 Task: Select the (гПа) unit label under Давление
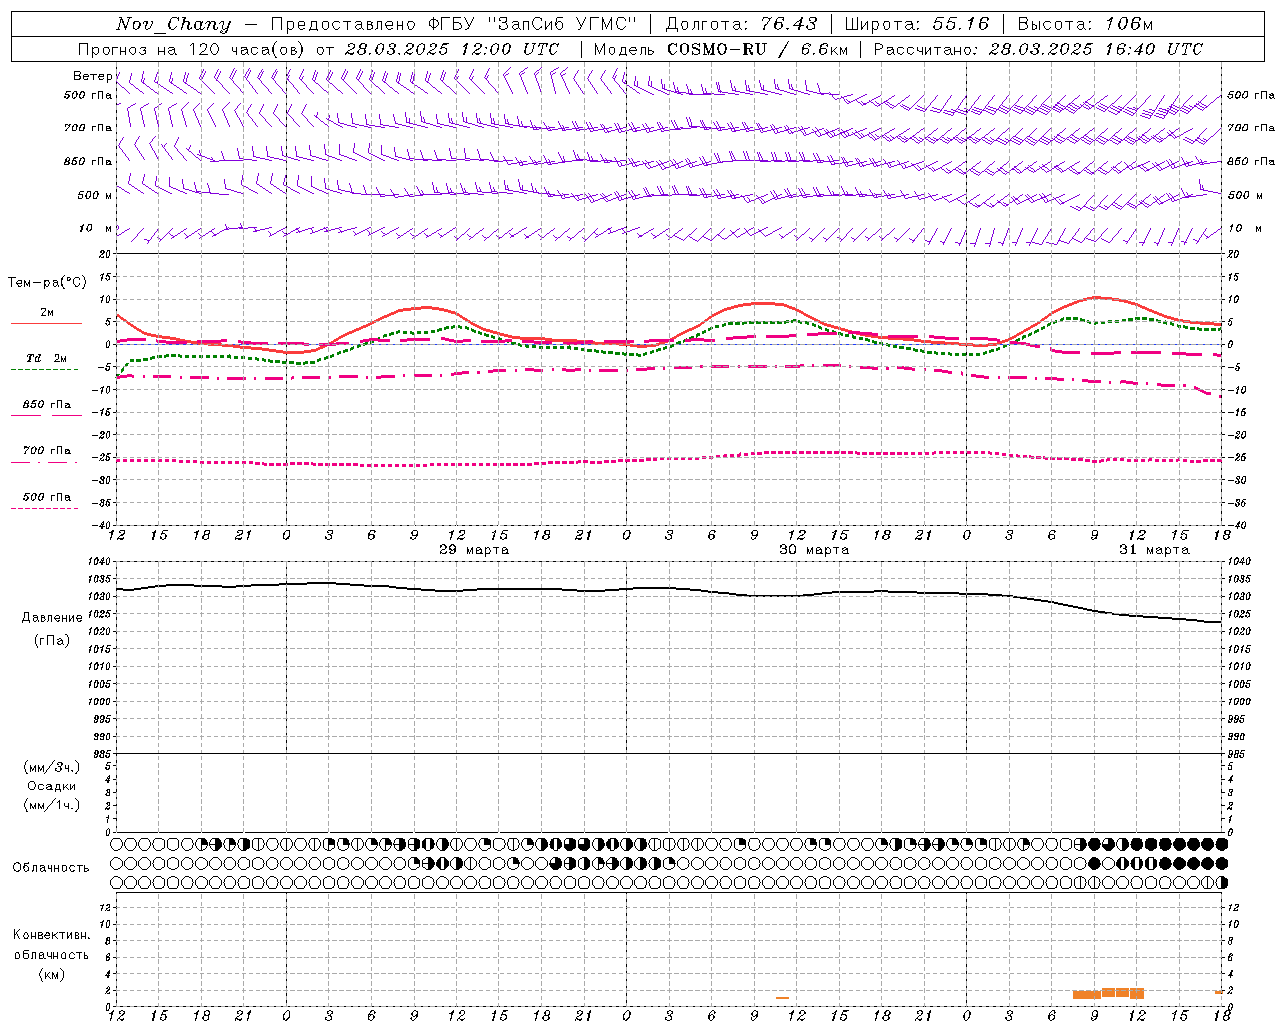(52, 641)
